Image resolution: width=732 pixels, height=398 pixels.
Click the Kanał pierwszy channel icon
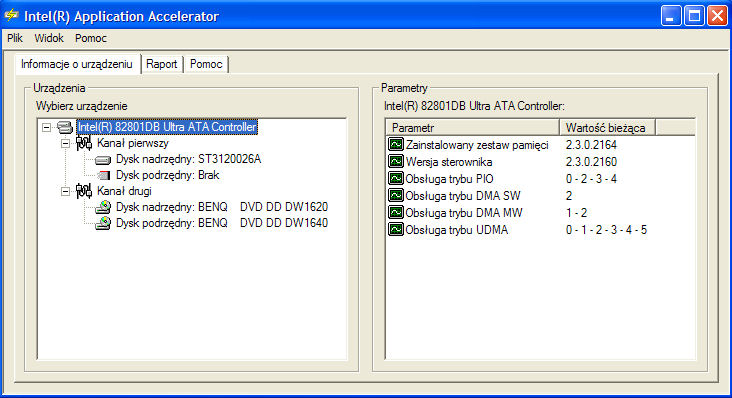pos(84,143)
